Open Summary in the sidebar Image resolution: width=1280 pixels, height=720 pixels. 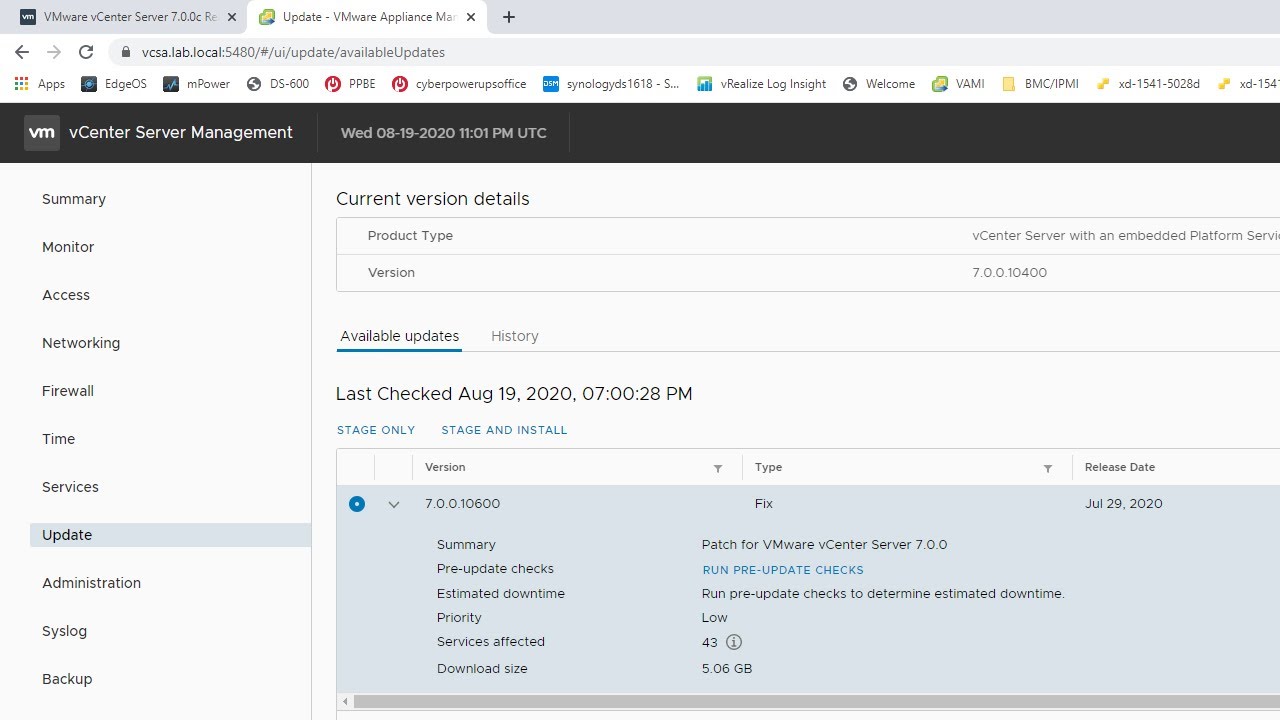(x=74, y=199)
